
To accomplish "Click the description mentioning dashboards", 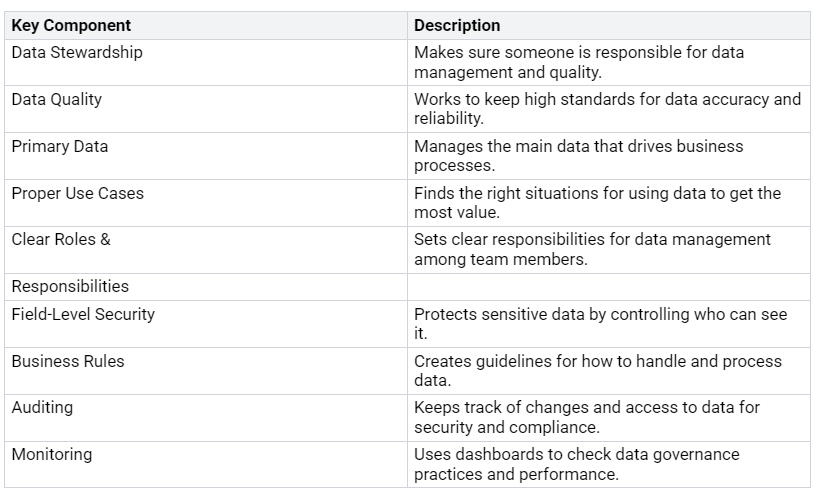I will (x=576, y=464).
